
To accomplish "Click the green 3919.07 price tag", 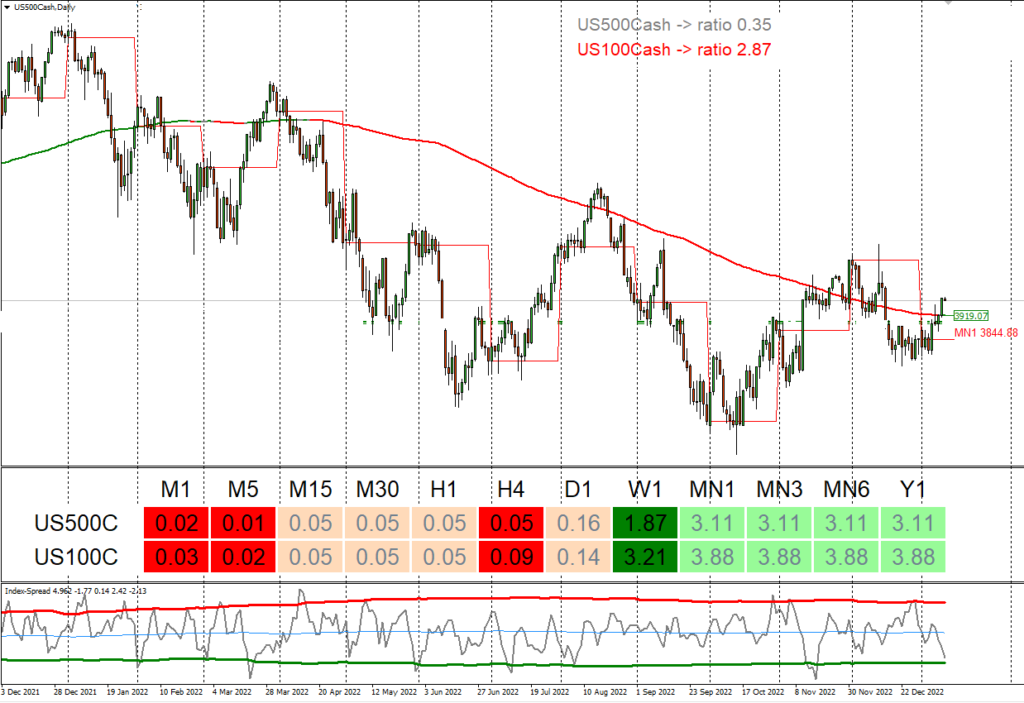I will coord(970,316).
